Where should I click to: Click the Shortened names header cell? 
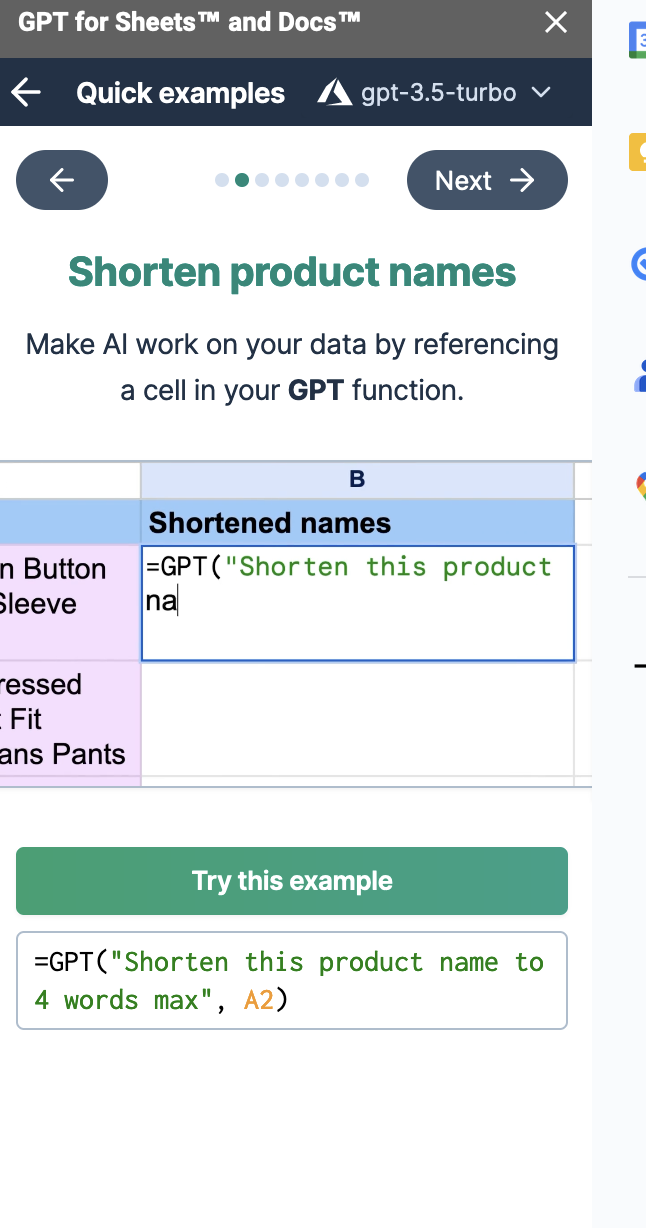[x=357, y=522]
